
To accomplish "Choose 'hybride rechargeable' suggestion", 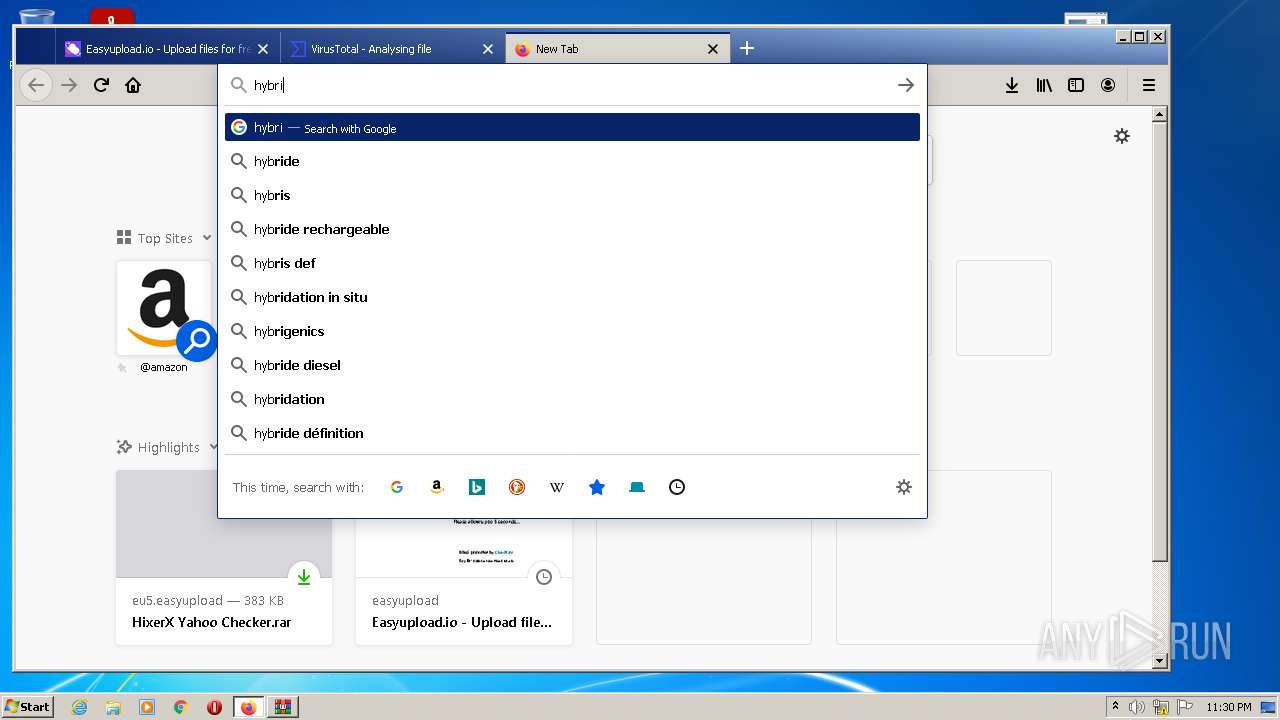I will (x=572, y=229).
